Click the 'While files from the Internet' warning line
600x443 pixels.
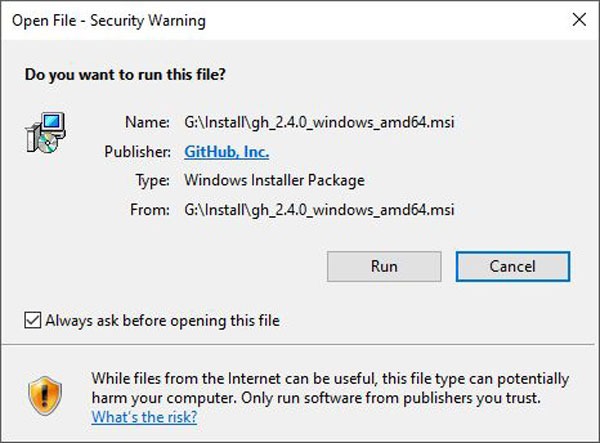[x=330, y=379]
